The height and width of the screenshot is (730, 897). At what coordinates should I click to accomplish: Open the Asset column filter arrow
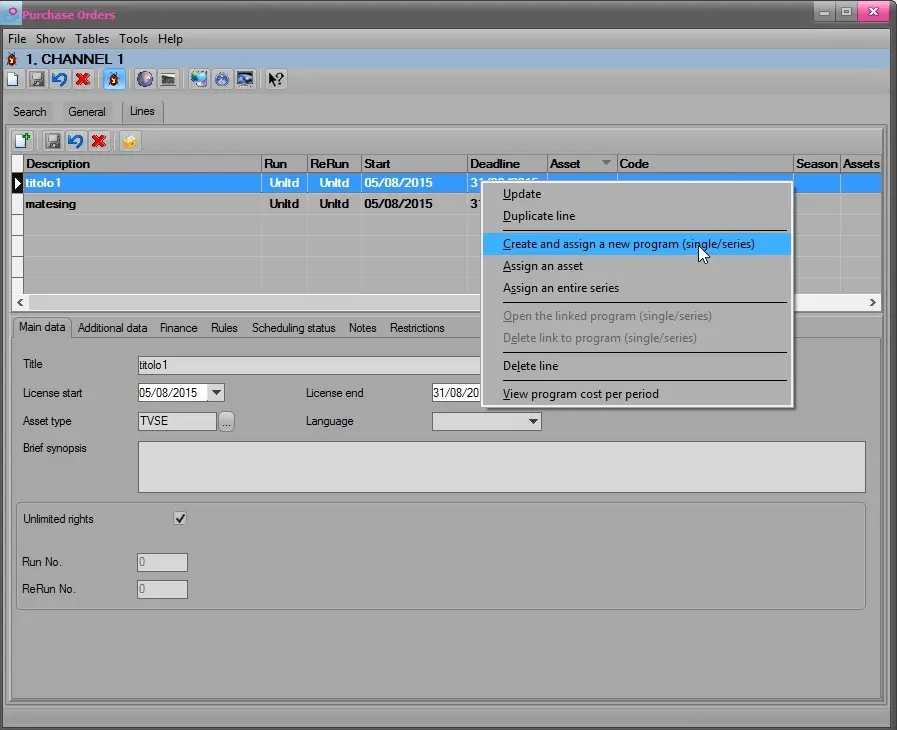tap(605, 164)
